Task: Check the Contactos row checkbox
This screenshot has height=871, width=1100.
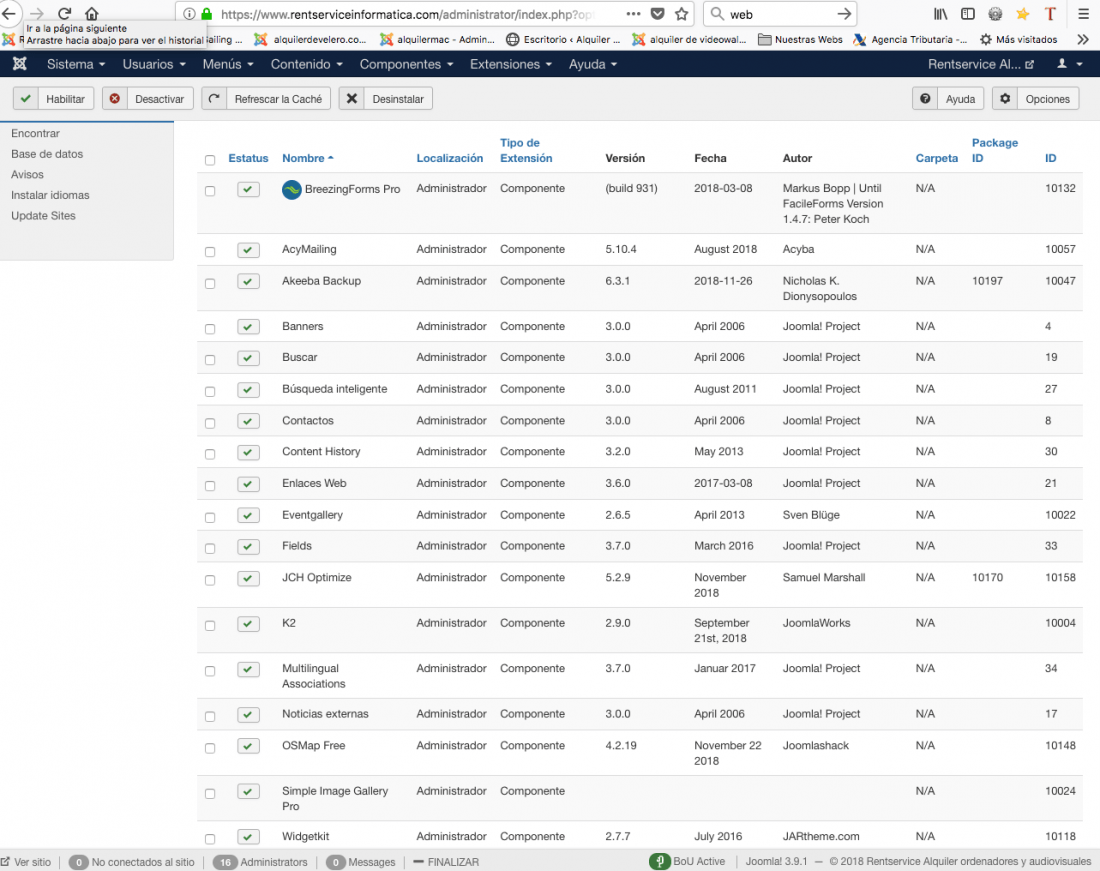Action: click(210, 423)
